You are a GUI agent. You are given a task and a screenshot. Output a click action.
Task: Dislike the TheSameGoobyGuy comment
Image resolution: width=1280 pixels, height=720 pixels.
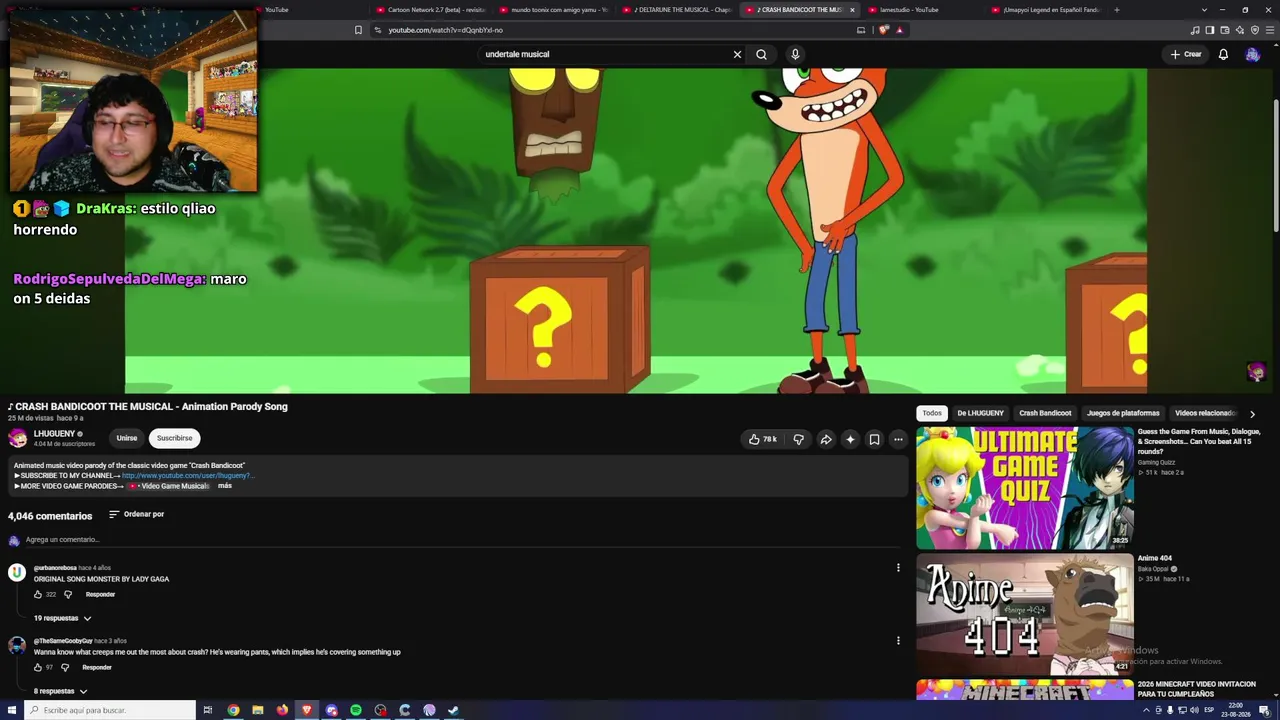click(65, 667)
